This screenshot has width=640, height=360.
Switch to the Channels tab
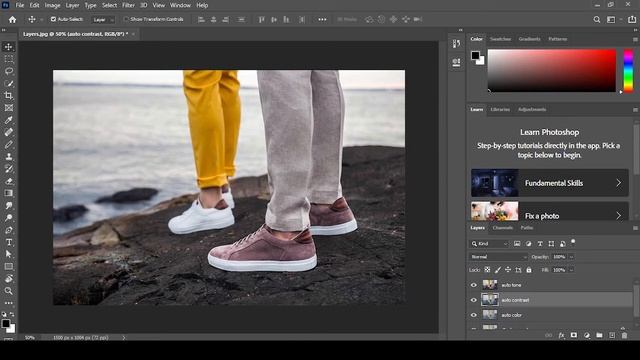[502, 228]
